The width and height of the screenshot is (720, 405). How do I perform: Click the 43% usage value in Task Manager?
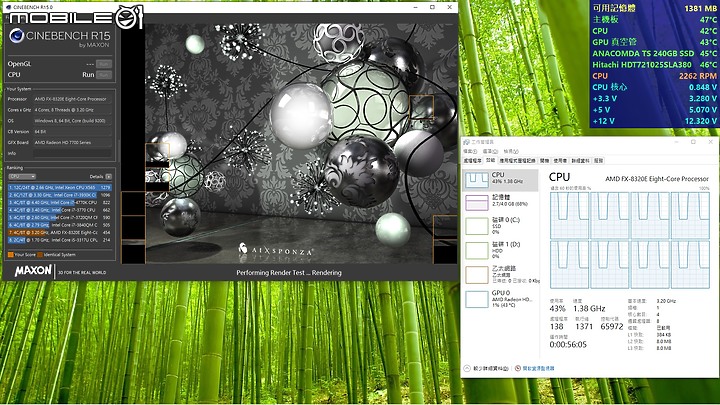557,309
